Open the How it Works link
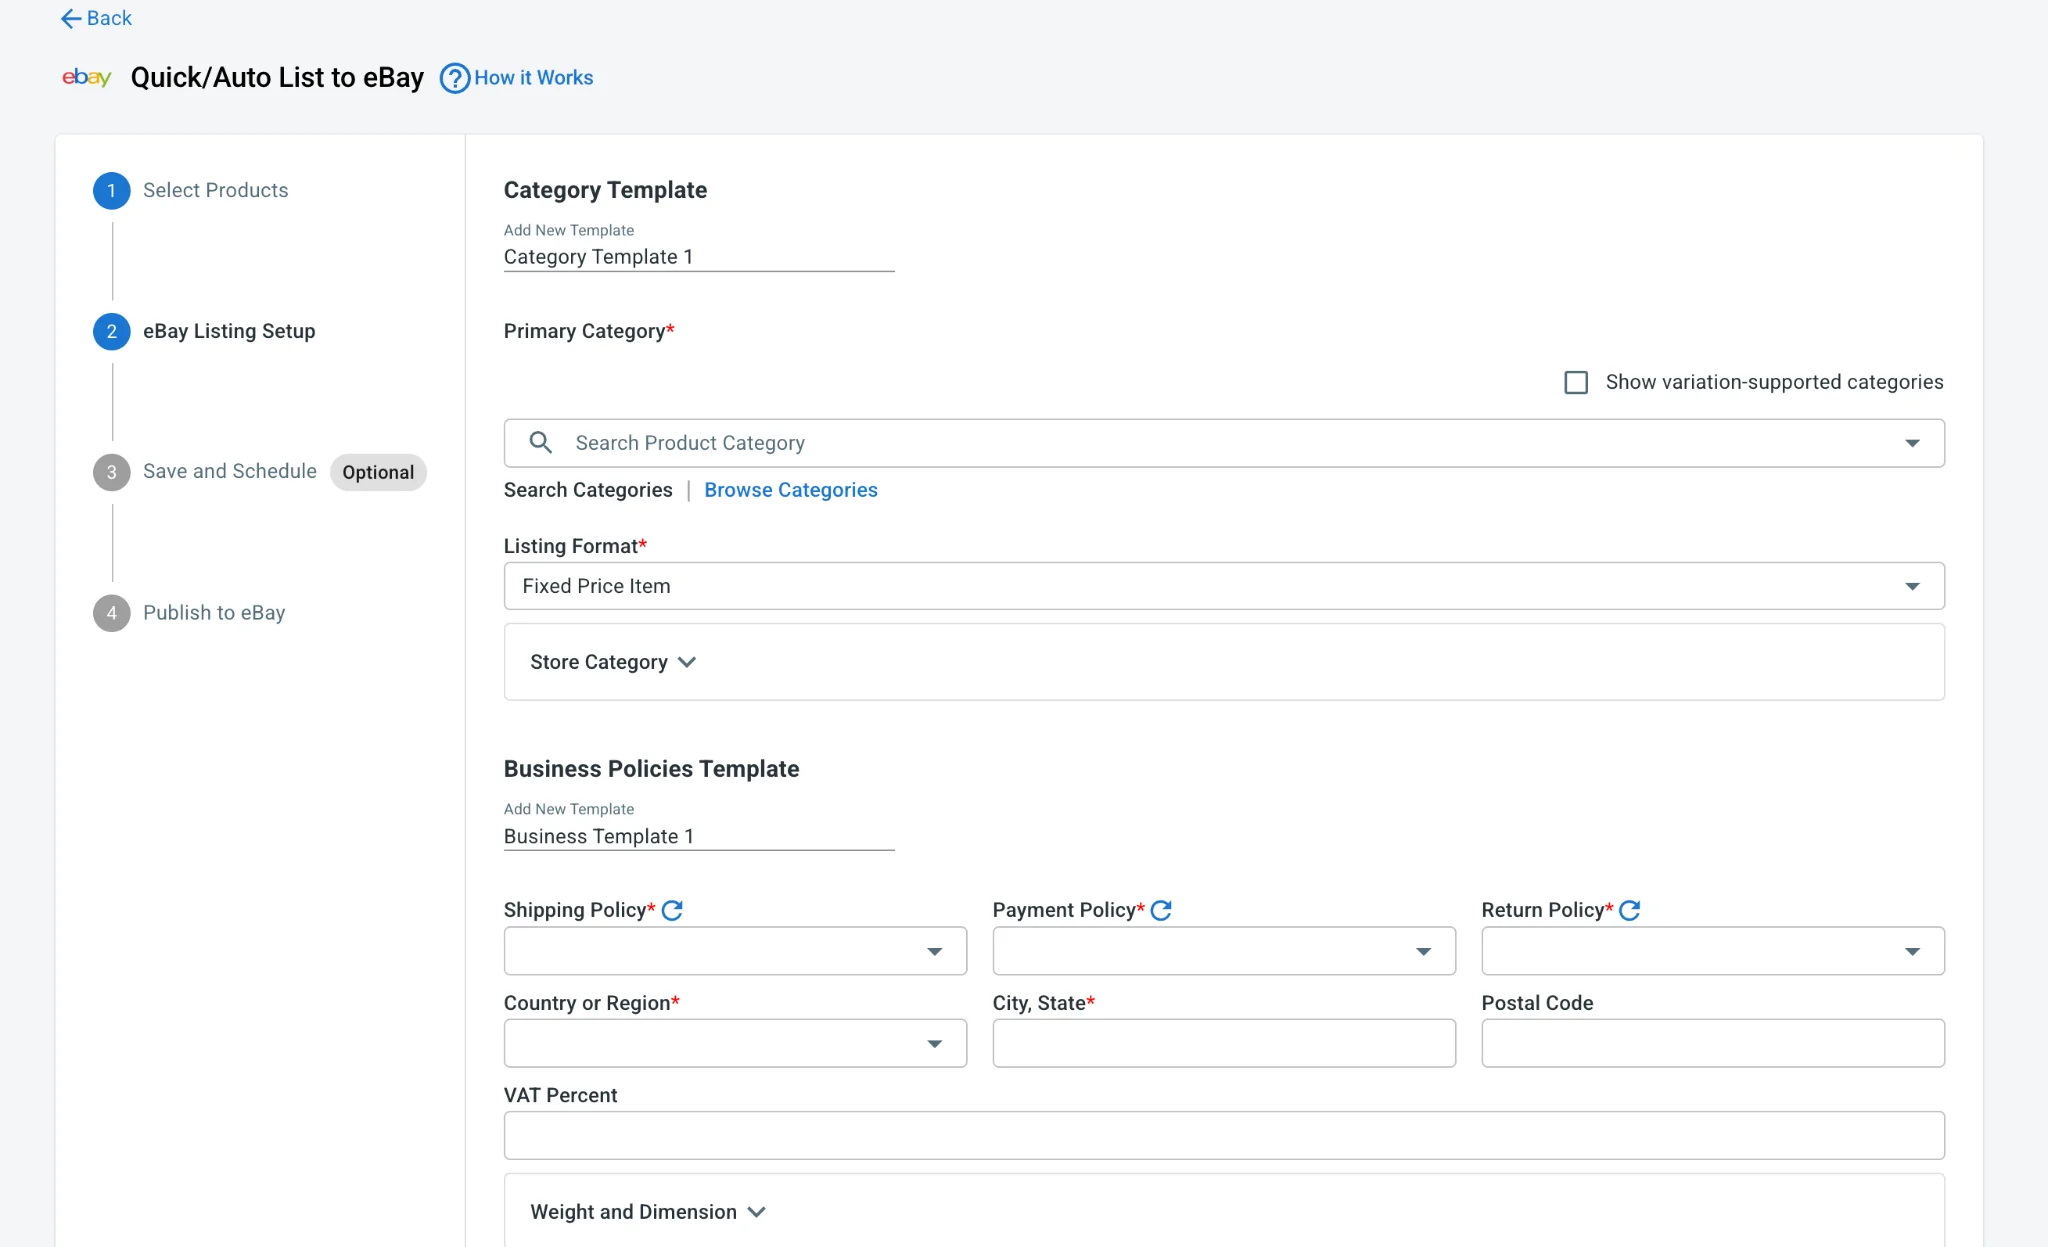 coord(534,78)
